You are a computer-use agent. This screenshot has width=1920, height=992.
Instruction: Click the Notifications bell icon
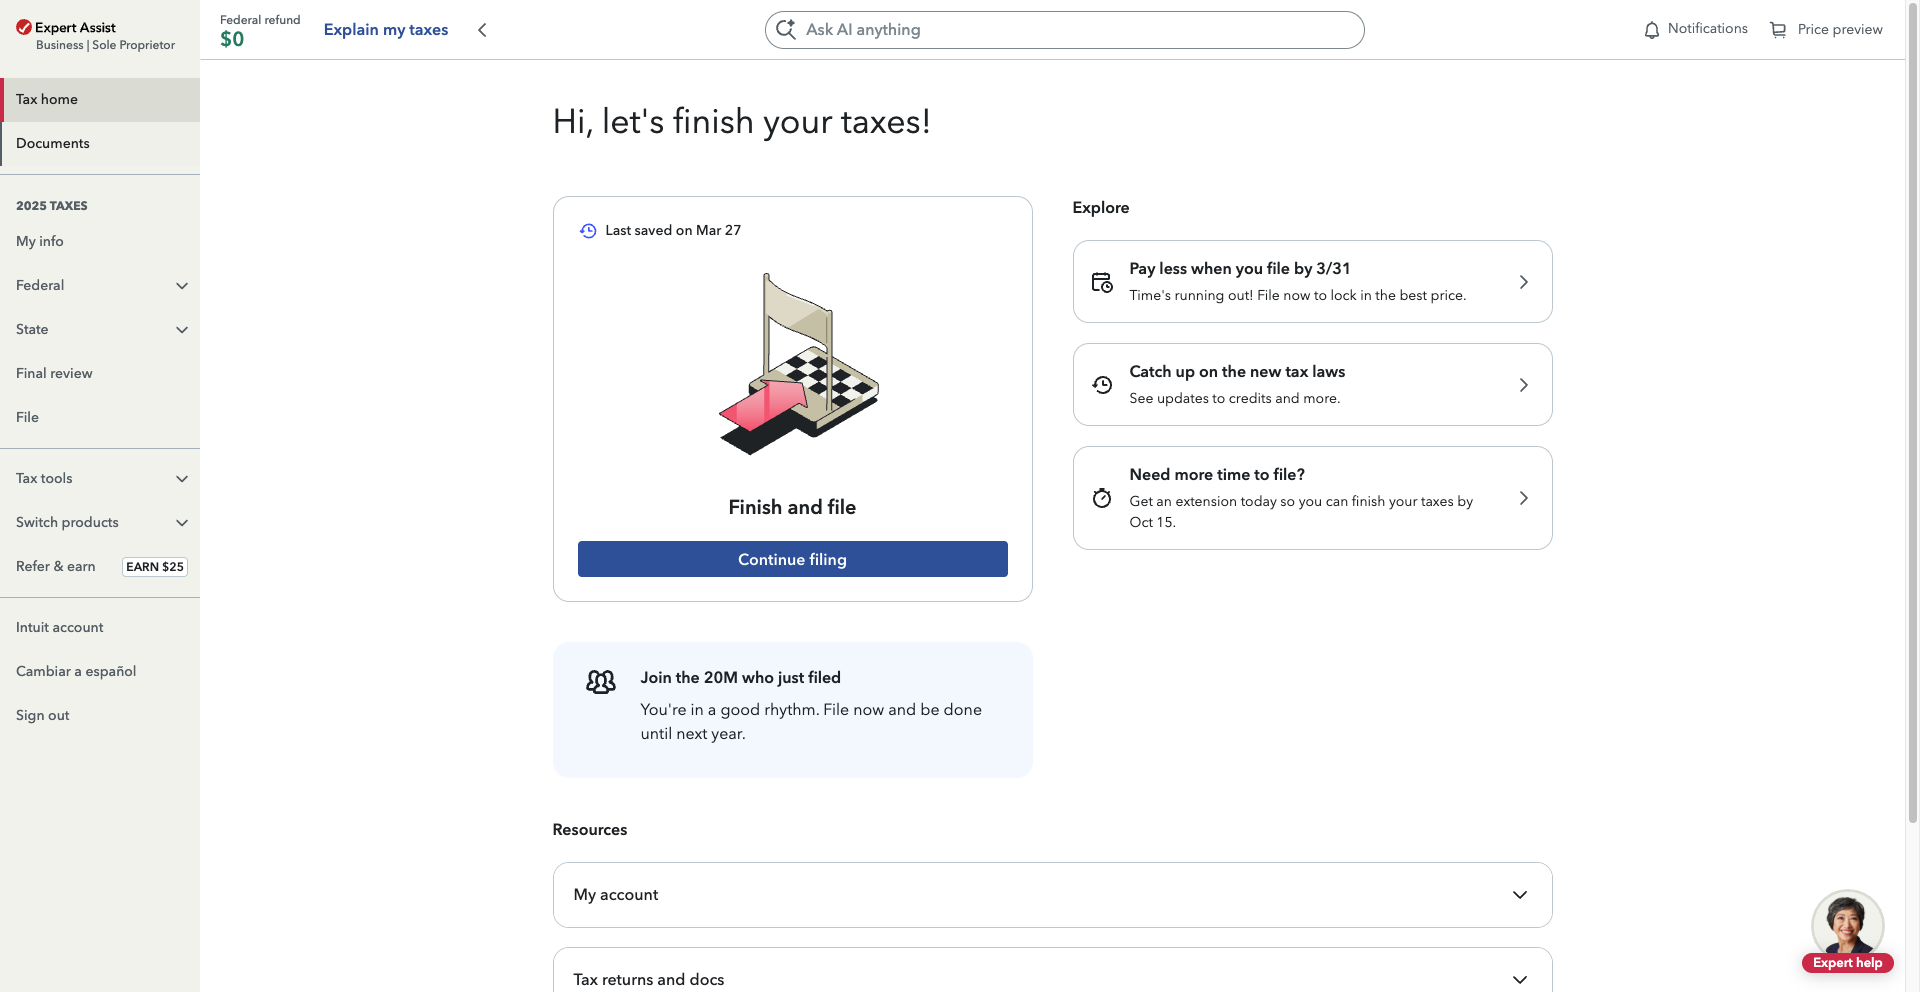1651,30
